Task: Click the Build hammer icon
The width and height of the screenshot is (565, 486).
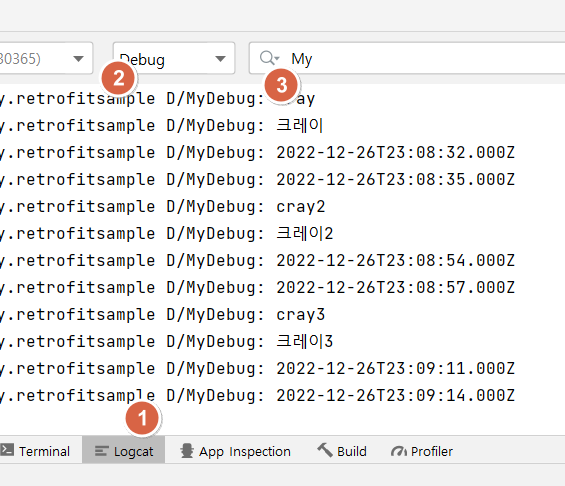Action: pyautogui.click(x=325, y=450)
